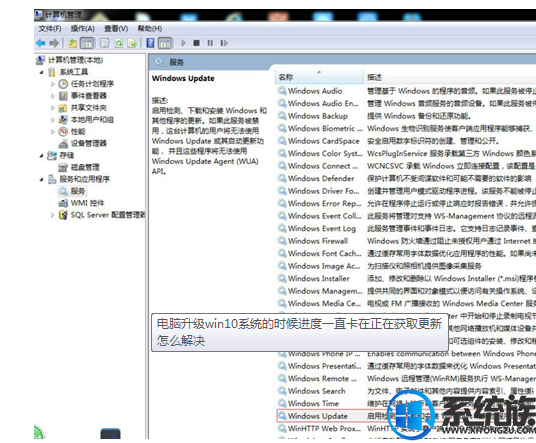Expand the 本地用户和组 node

point(53,120)
